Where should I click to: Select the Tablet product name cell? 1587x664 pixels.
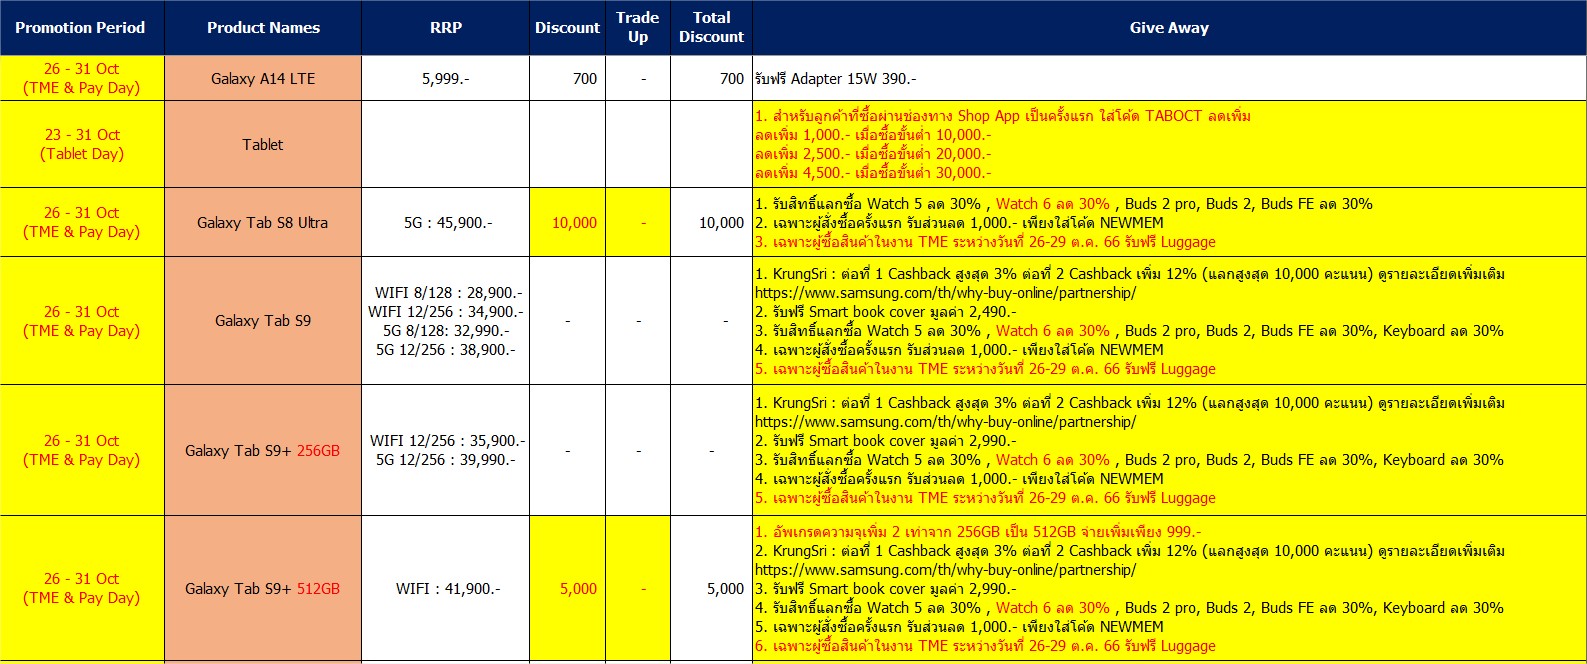(x=263, y=144)
